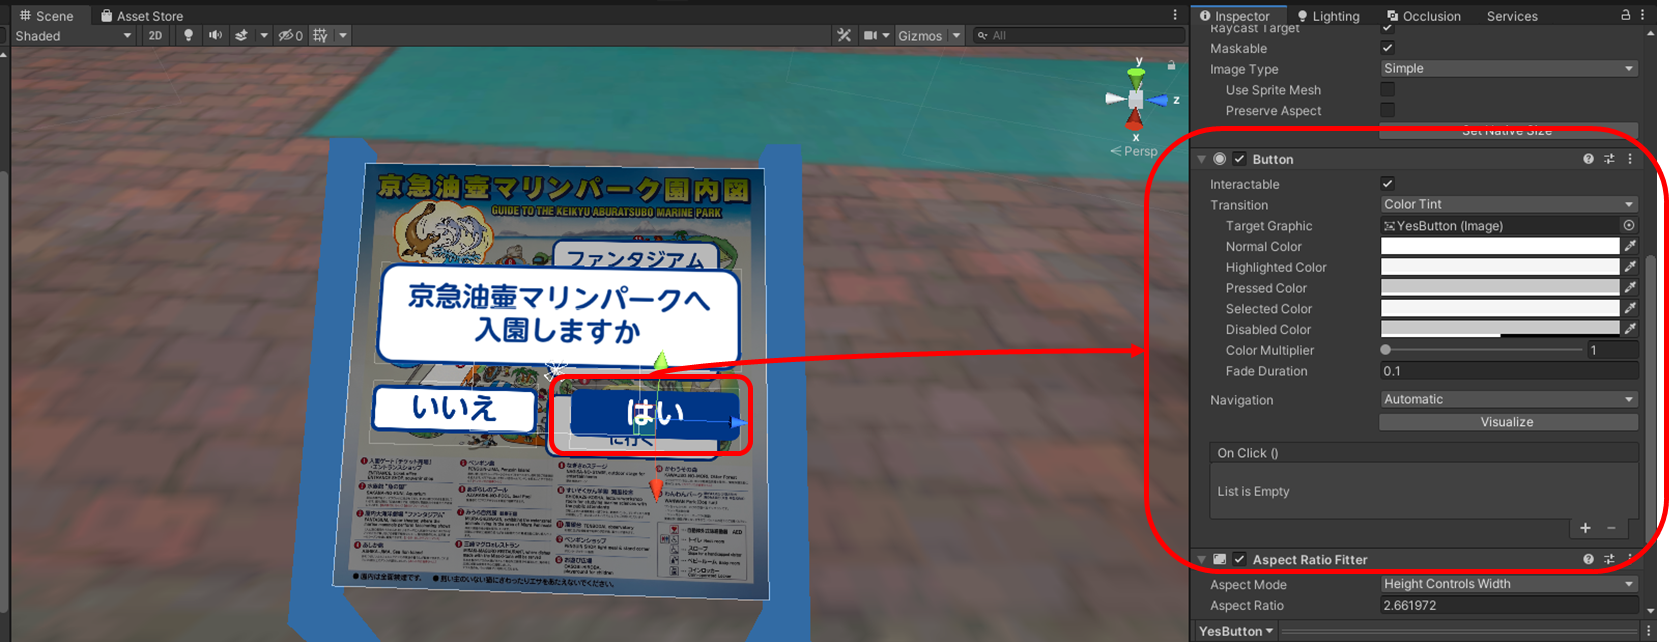Image resolution: width=1669 pixels, height=642 pixels.
Task: Toggle the Interactable checkbox
Action: 1387,183
